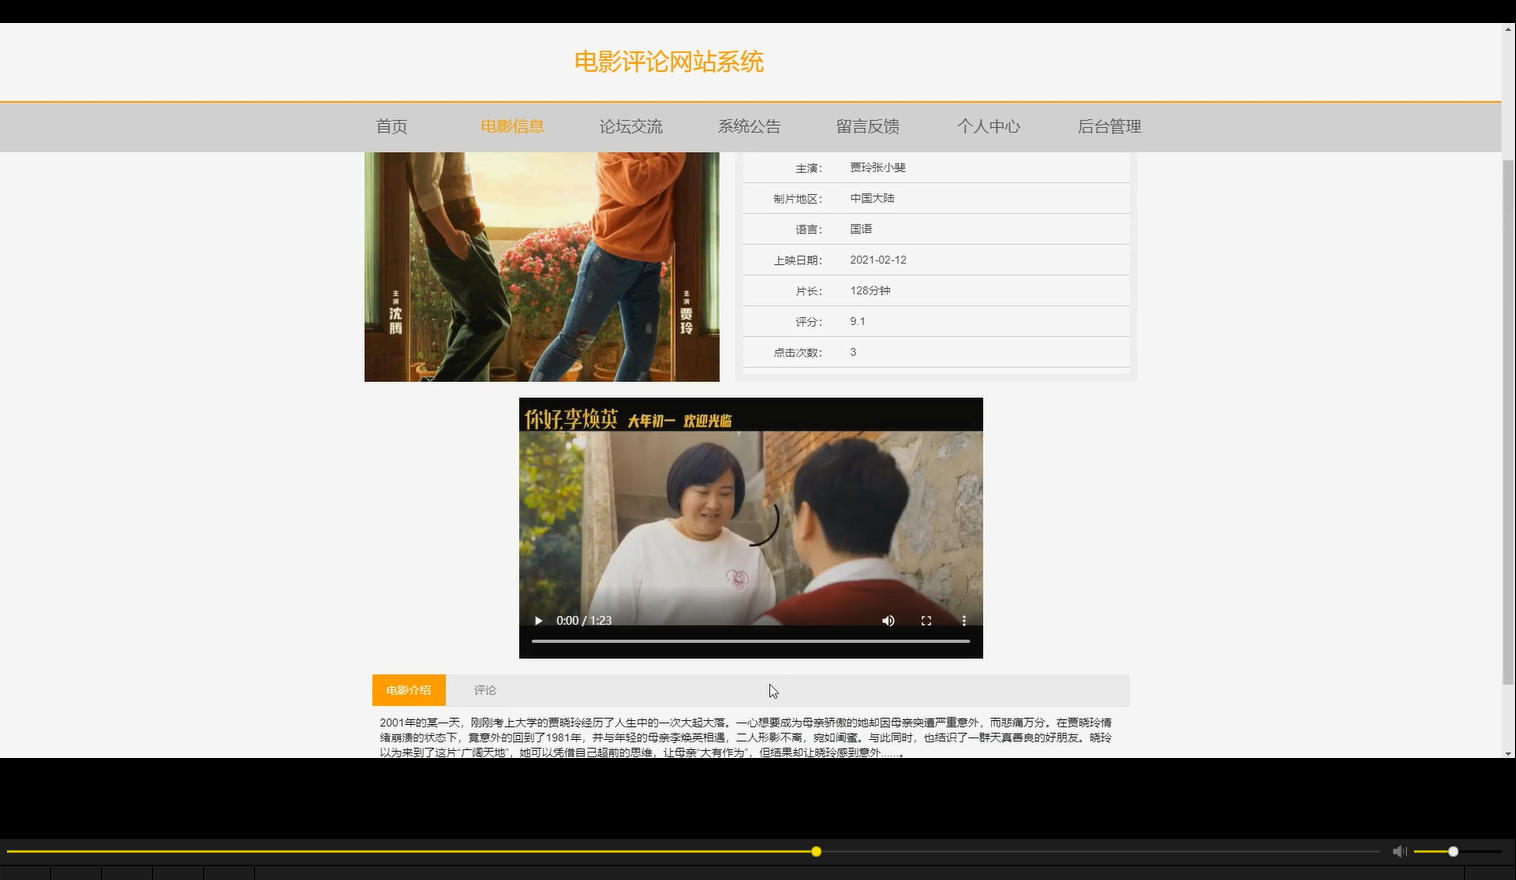Open 个人中心
Screen dimensions: 1516x880
[988, 126]
